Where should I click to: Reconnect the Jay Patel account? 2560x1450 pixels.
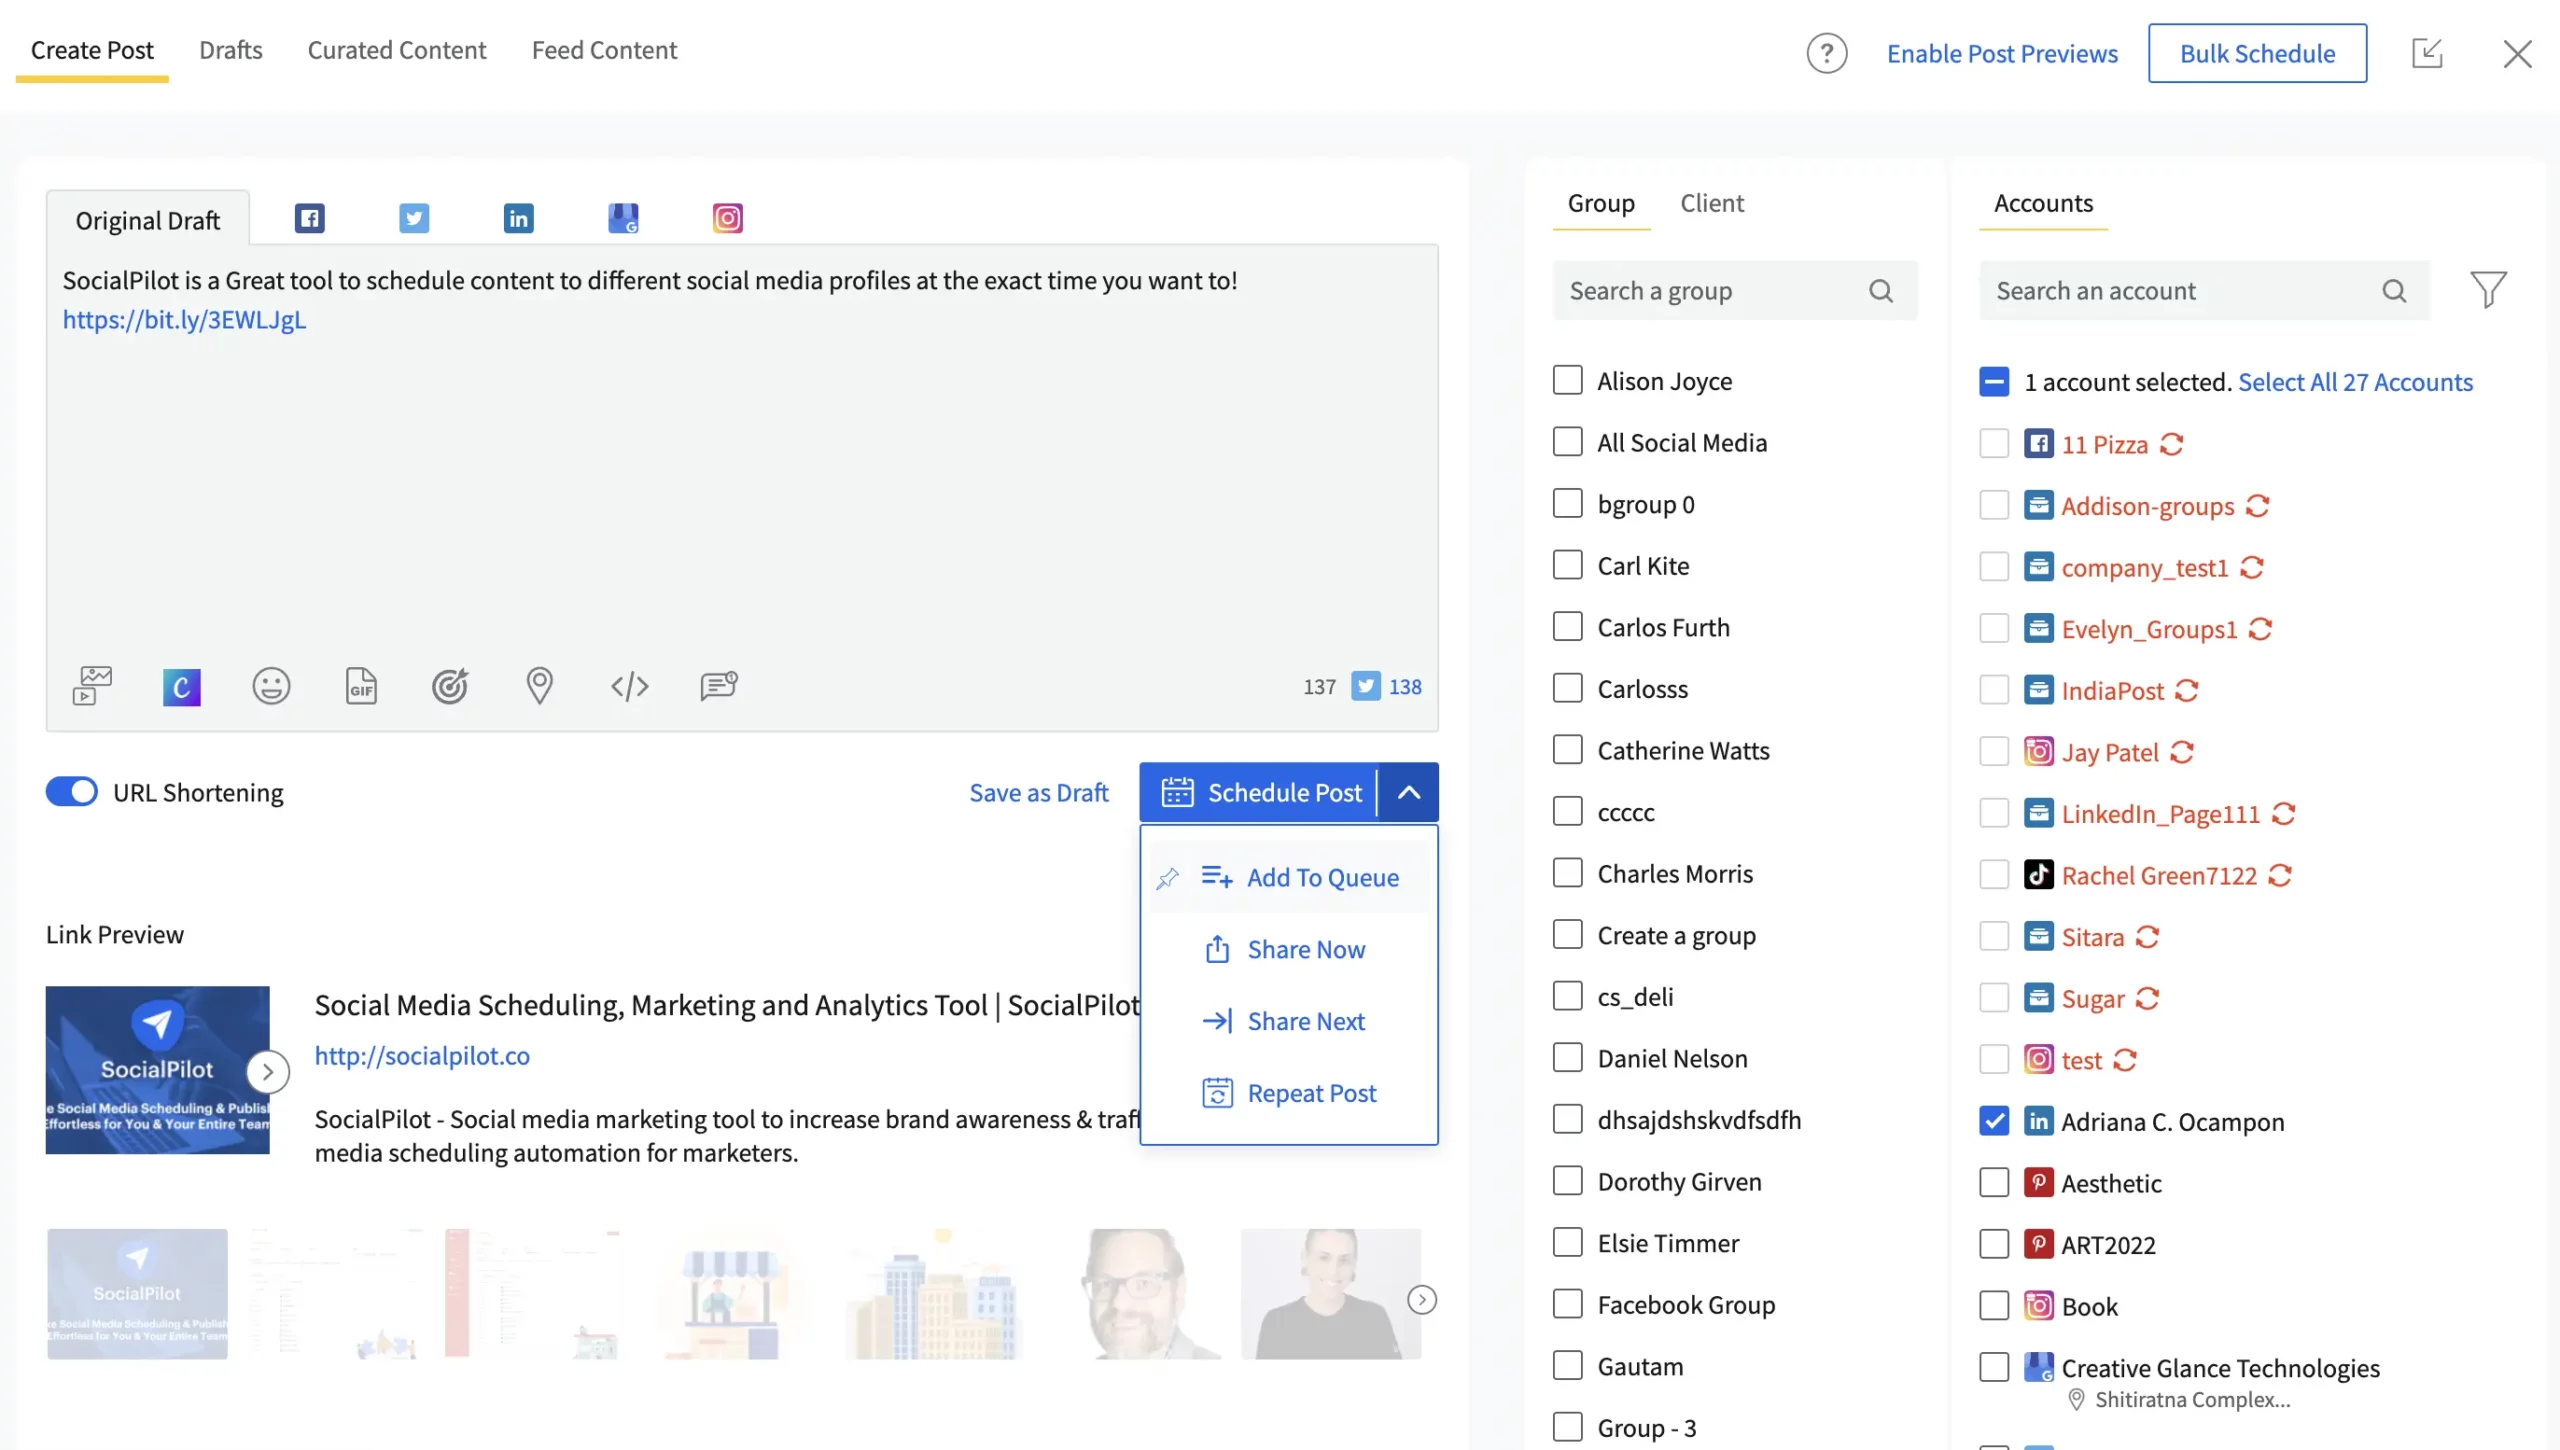(x=2182, y=752)
